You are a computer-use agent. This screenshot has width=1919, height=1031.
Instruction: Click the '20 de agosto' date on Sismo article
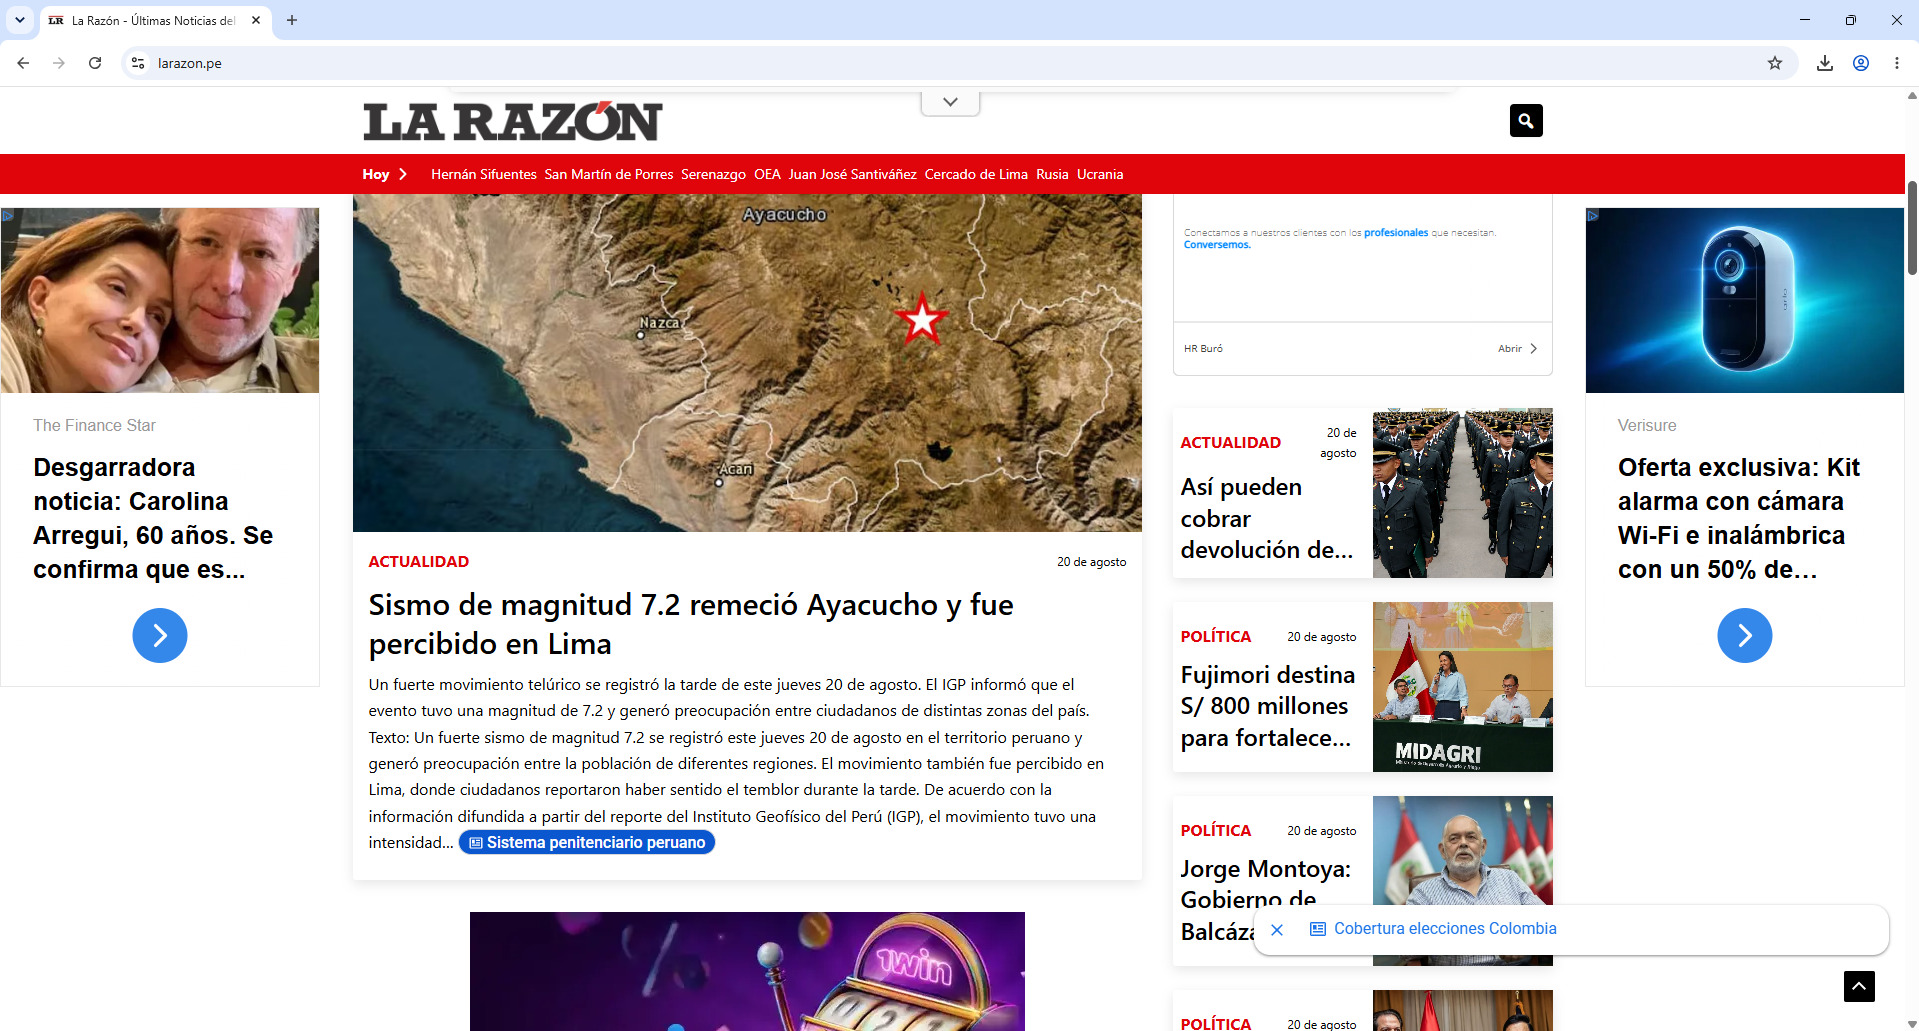click(1092, 562)
